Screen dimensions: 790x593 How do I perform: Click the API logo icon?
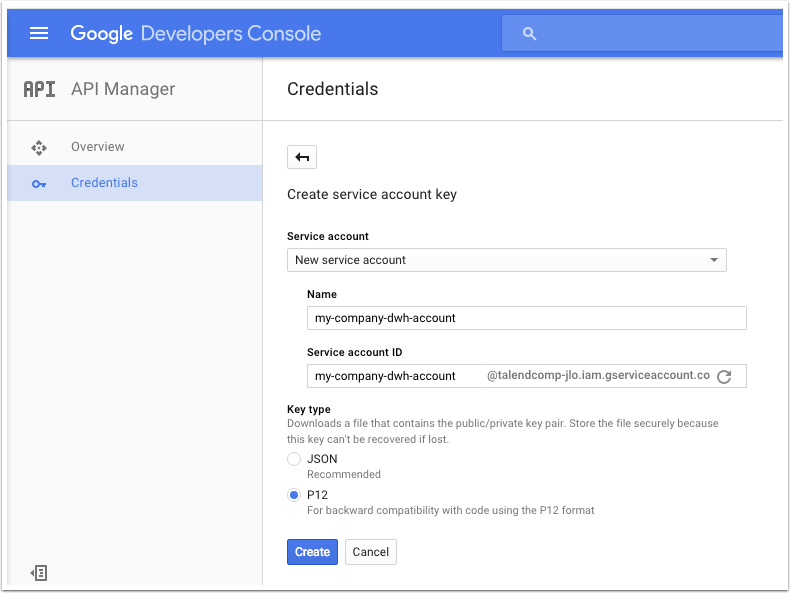[x=39, y=89]
